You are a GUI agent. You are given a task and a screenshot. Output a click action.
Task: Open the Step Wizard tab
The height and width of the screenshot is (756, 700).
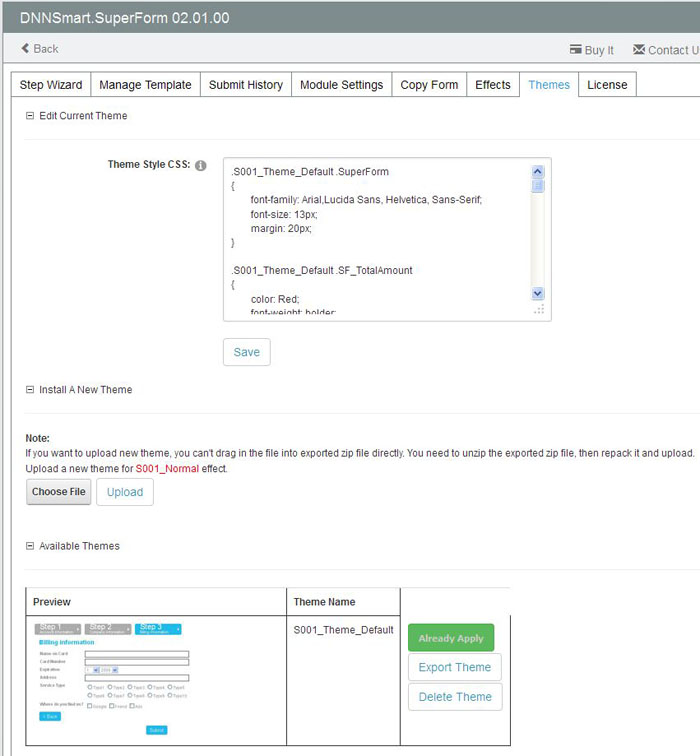(51, 85)
